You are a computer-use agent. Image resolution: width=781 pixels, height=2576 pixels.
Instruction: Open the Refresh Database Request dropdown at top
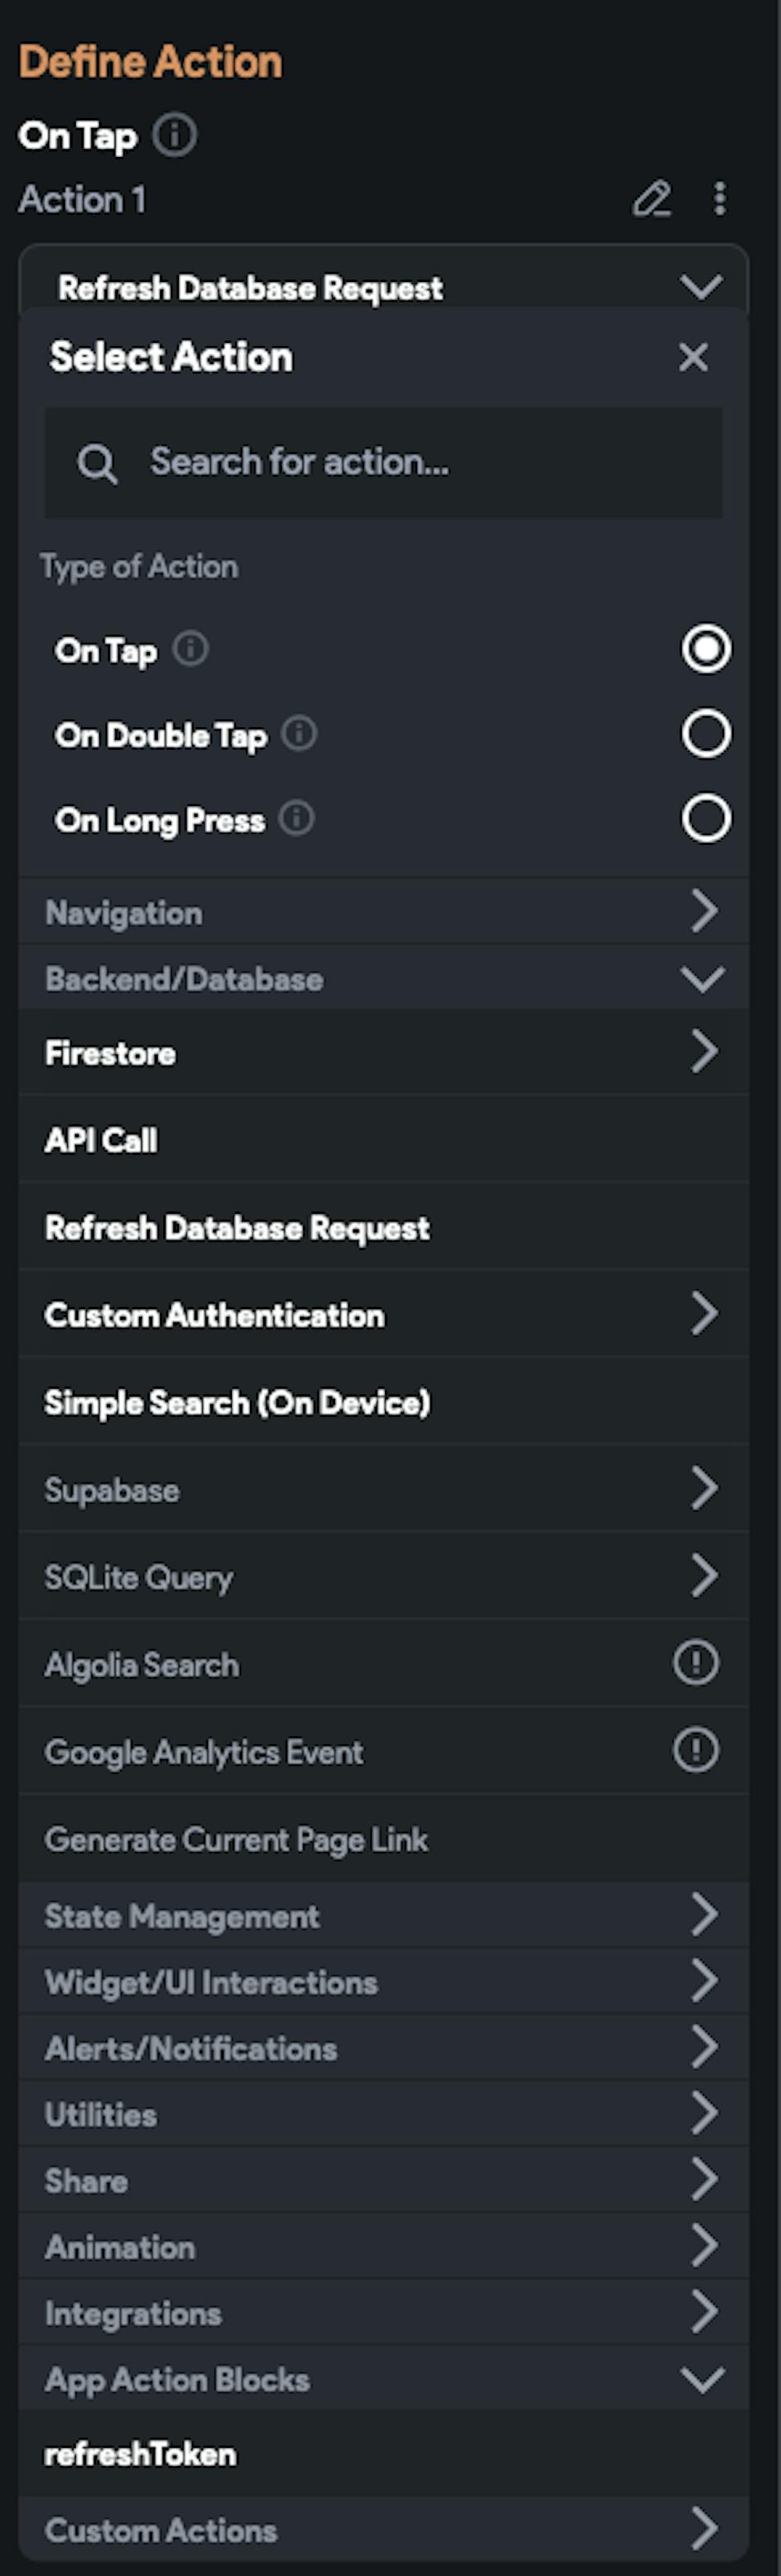point(383,288)
